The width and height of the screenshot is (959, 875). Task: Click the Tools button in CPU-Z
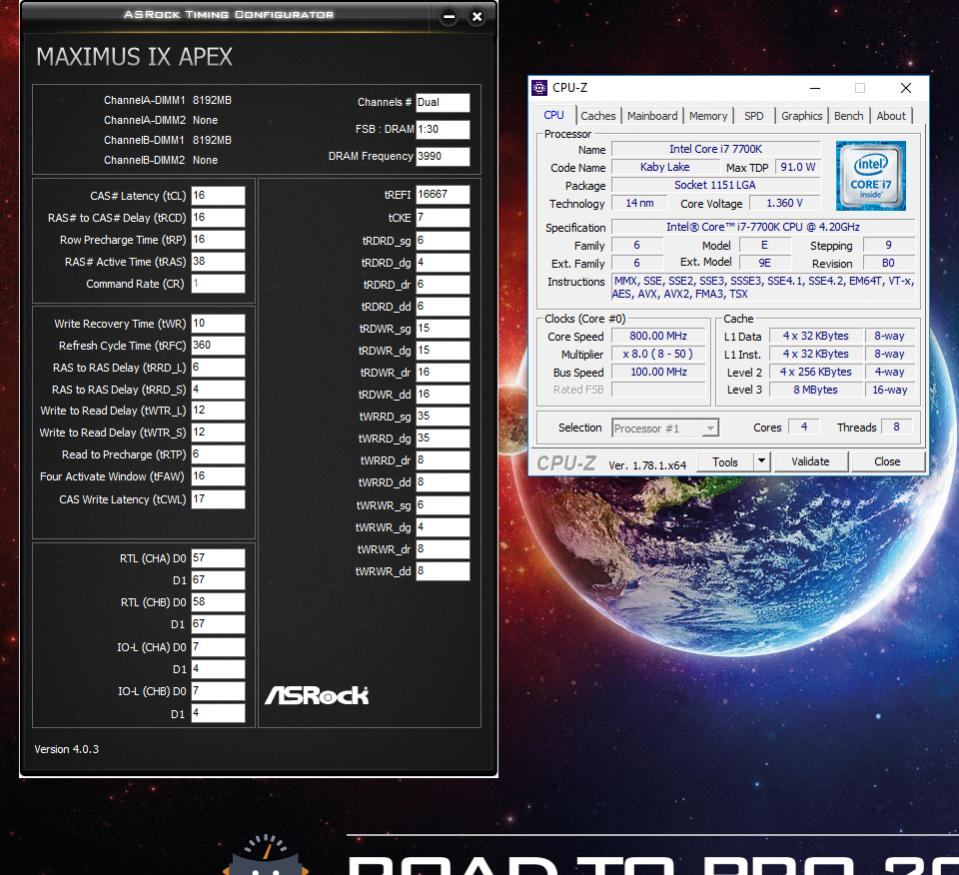click(725, 462)
